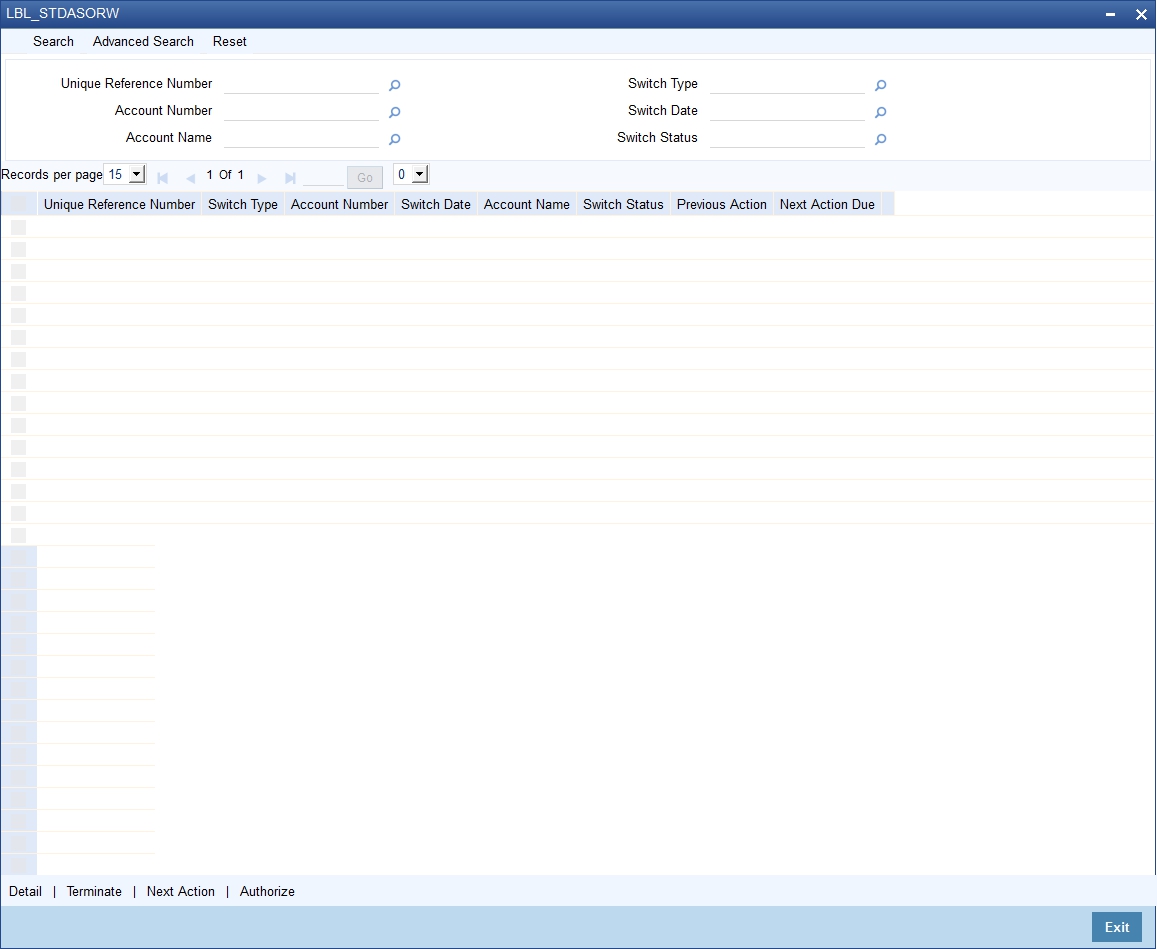1157x949 pixels.
Task: Focus the Switch Date input field
Action: pos(787,111)
